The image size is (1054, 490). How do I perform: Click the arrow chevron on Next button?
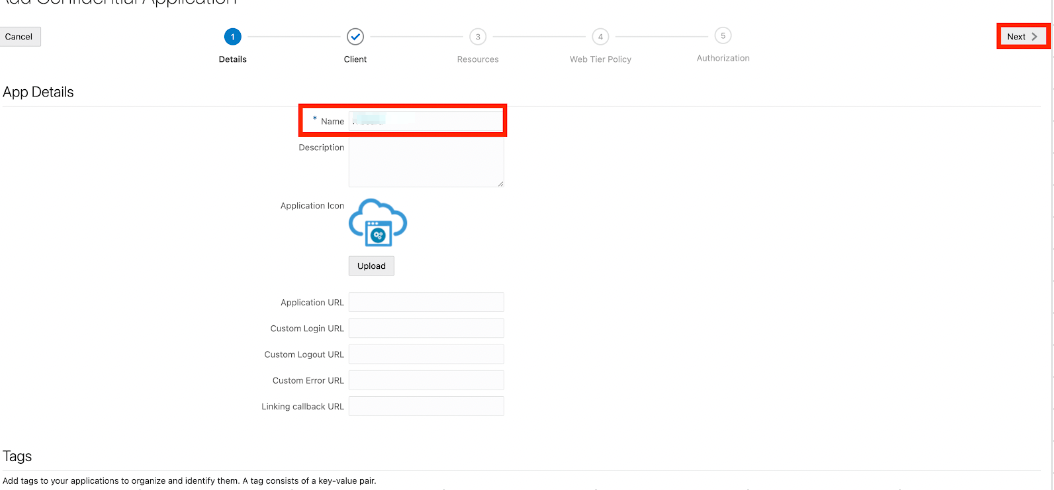click(x=1034, y=37)
